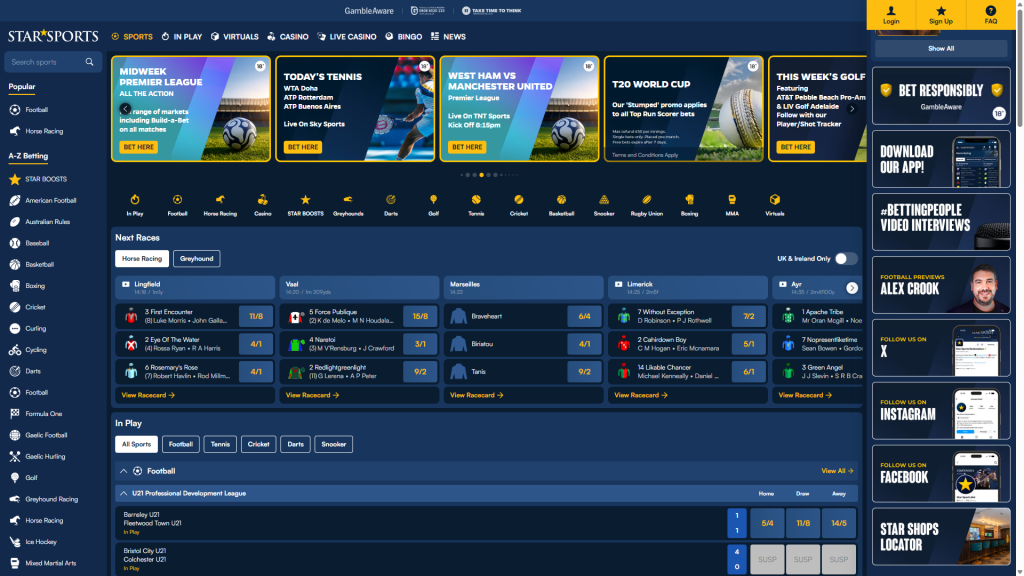
Task: Switch to the Greyhound tab
Action: pyautogui.click(x=196, y=258)
